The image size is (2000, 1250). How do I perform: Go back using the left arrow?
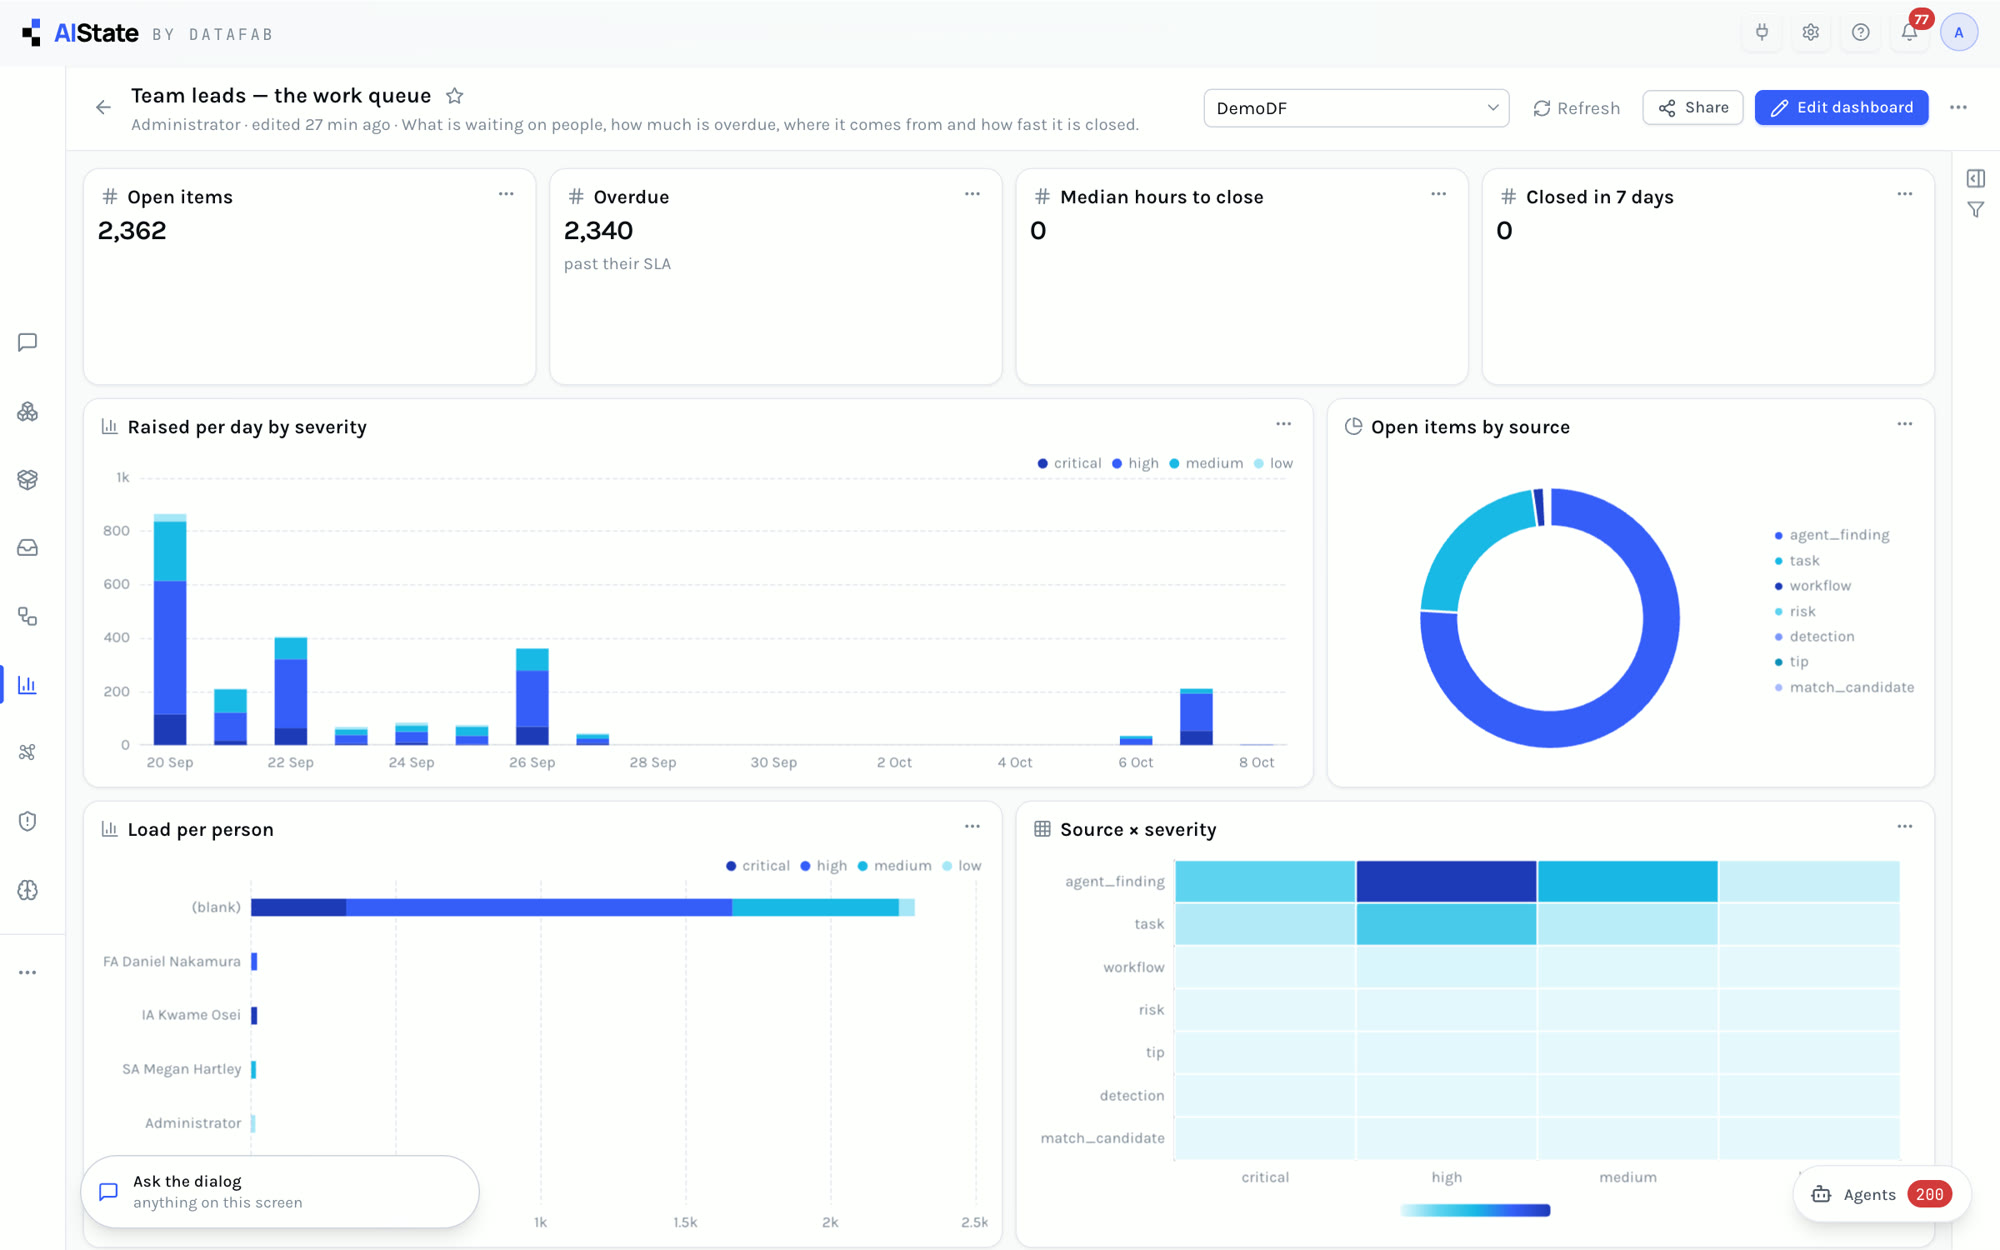103,107
